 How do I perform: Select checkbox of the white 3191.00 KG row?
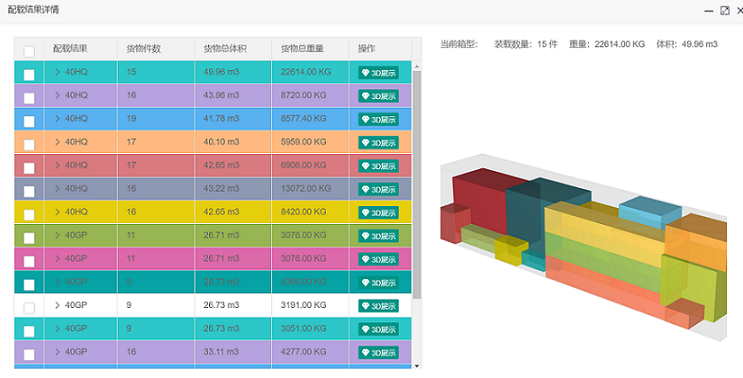(x=29, y=308)
